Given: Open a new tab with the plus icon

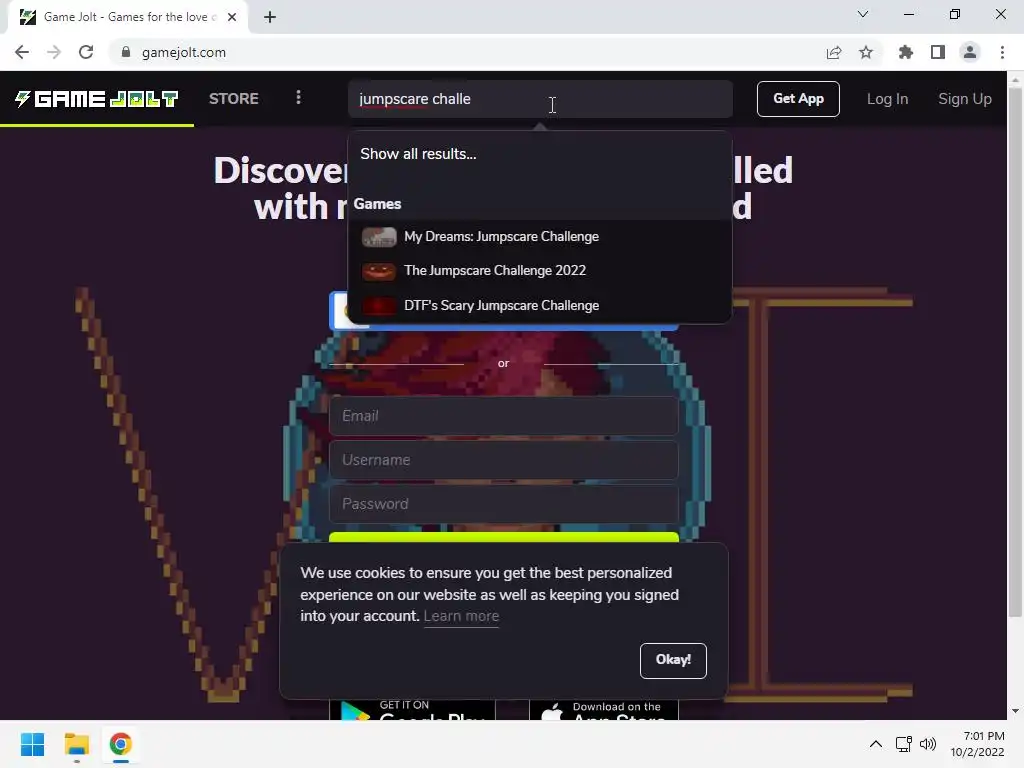Looking at the screenshot, I should tap(270, 17).
